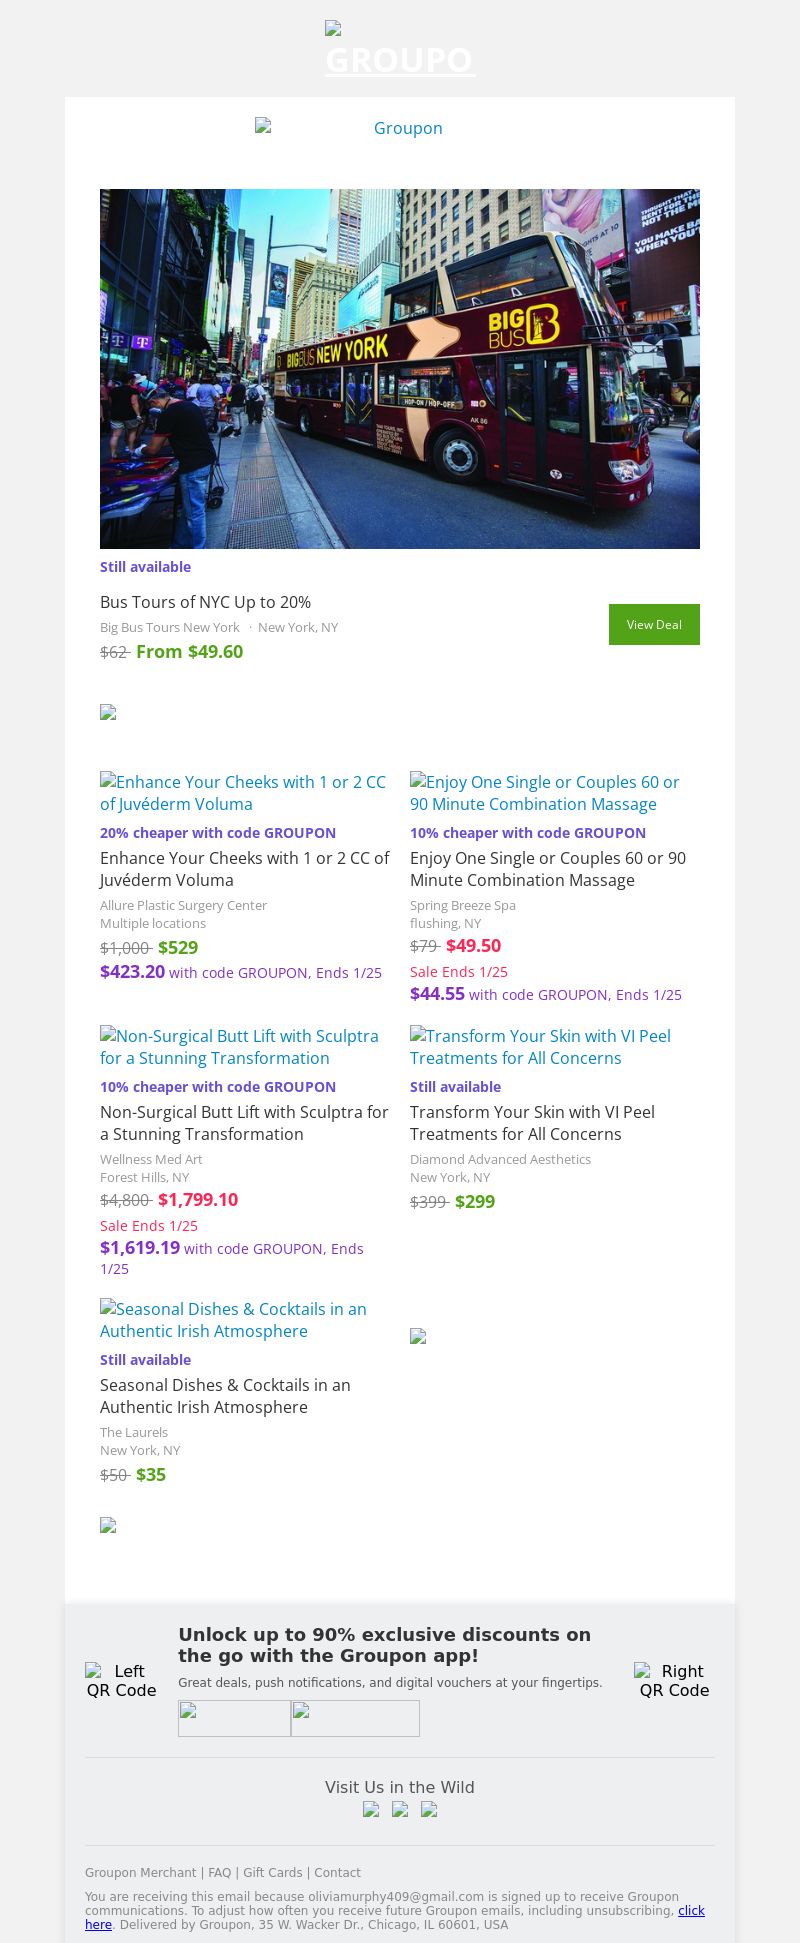The image size is (800, 1943).
Task: Click Groupon Merchant footer link
Action: 141,1873
